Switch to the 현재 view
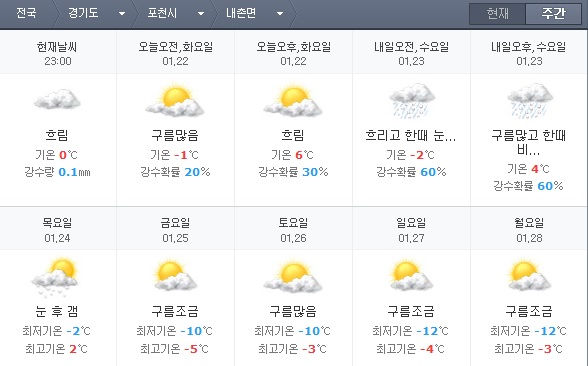 click(x=498, y=14)
